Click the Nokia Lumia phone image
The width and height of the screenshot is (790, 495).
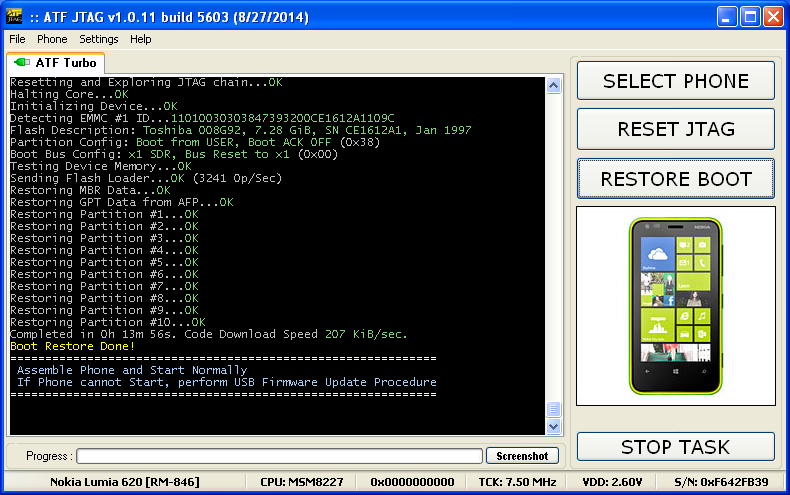point(676,305)
